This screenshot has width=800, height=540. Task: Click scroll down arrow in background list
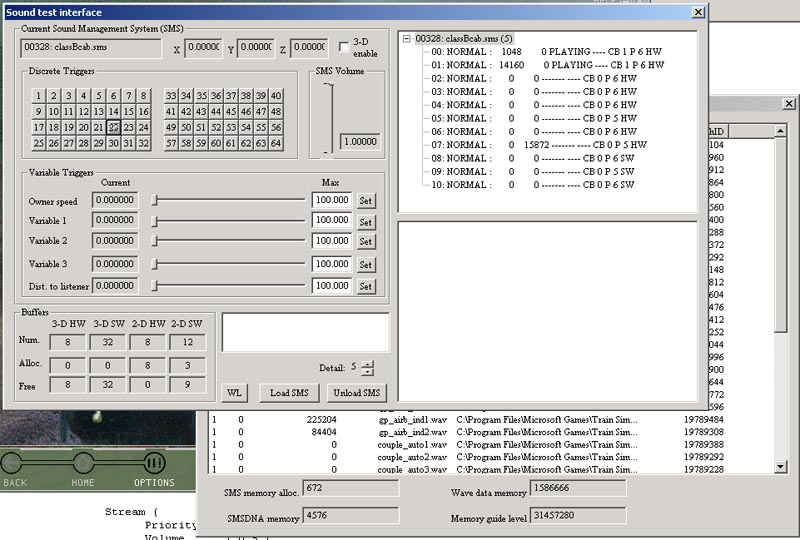point(780,467)
